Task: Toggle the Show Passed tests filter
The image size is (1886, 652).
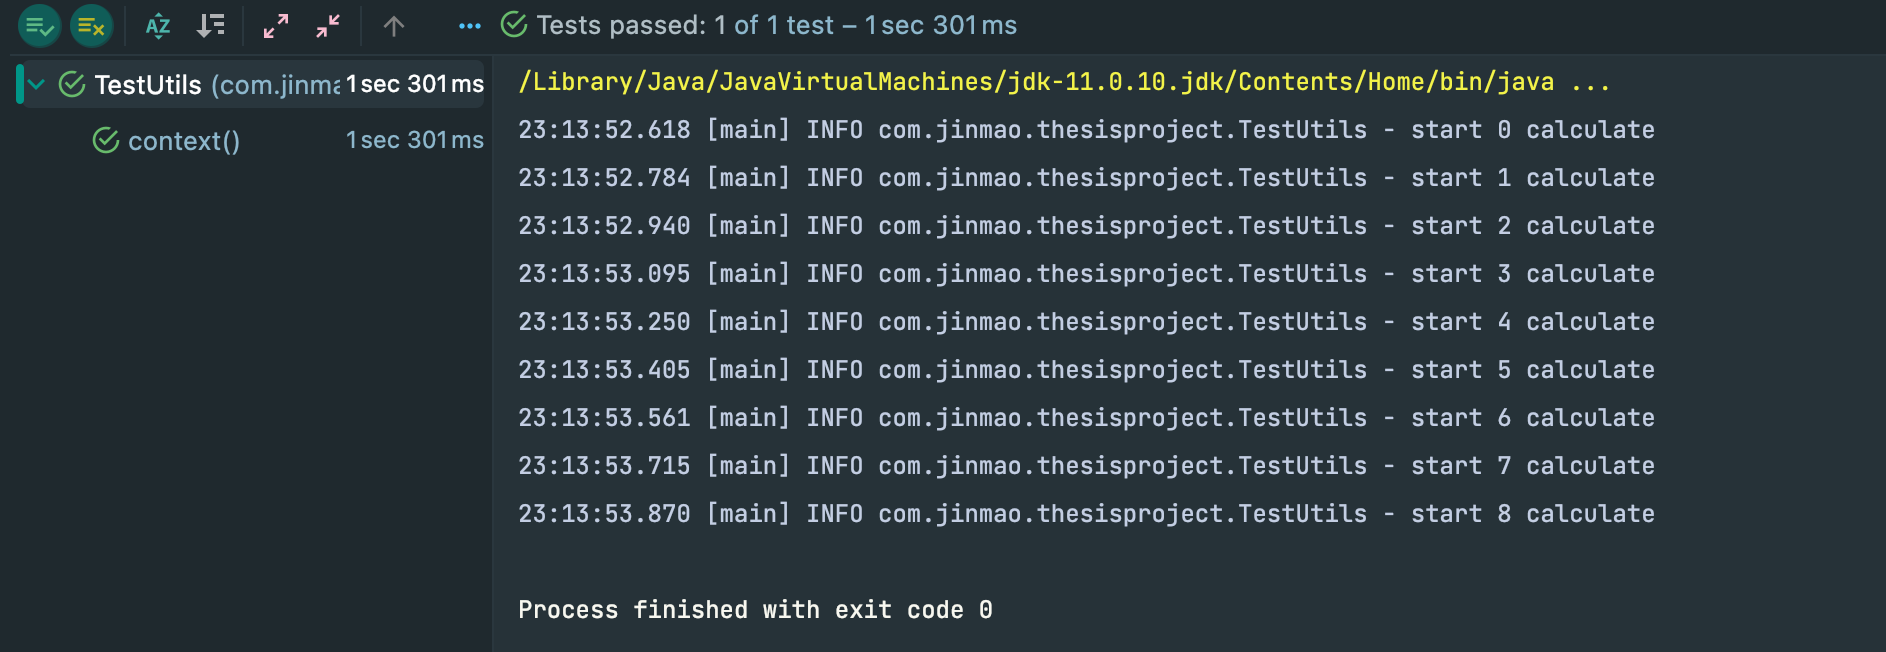Action: tap(39, 26)
